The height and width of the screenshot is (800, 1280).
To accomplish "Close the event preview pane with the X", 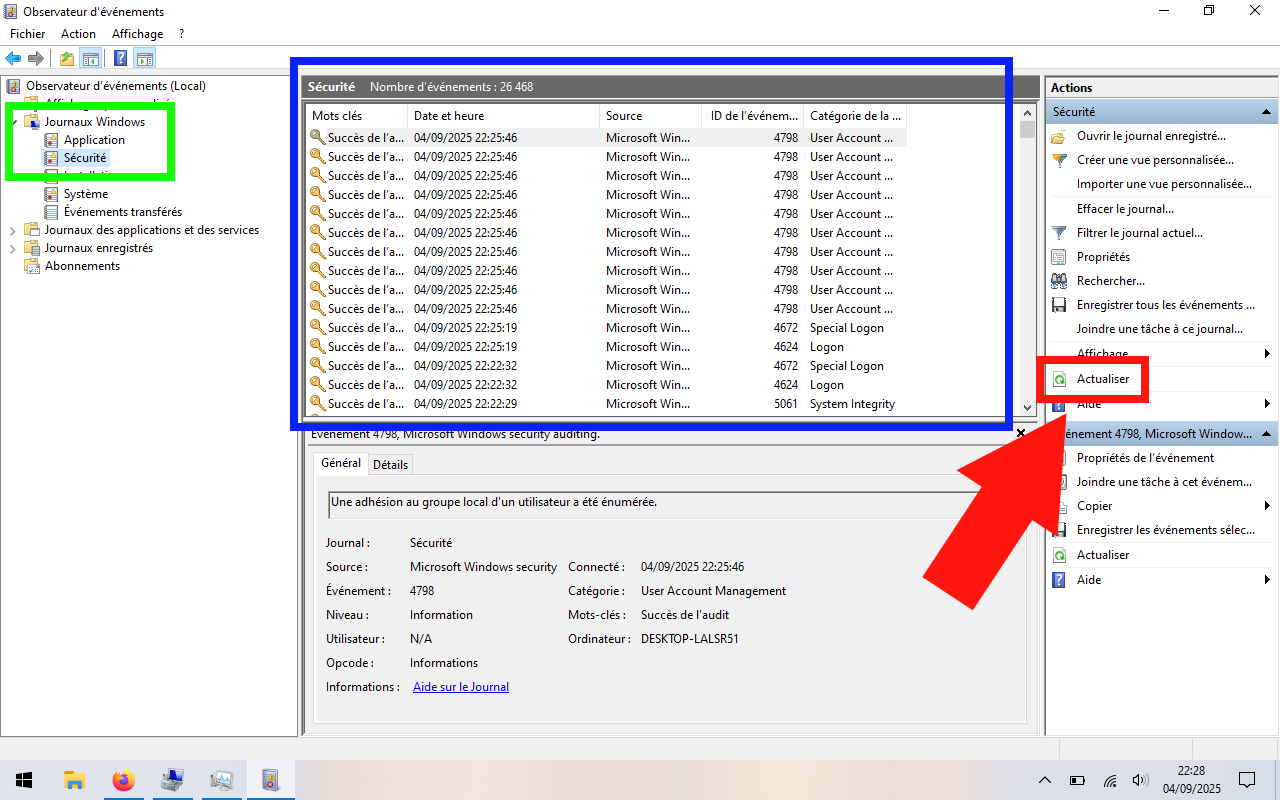I will coord(1021,434).
